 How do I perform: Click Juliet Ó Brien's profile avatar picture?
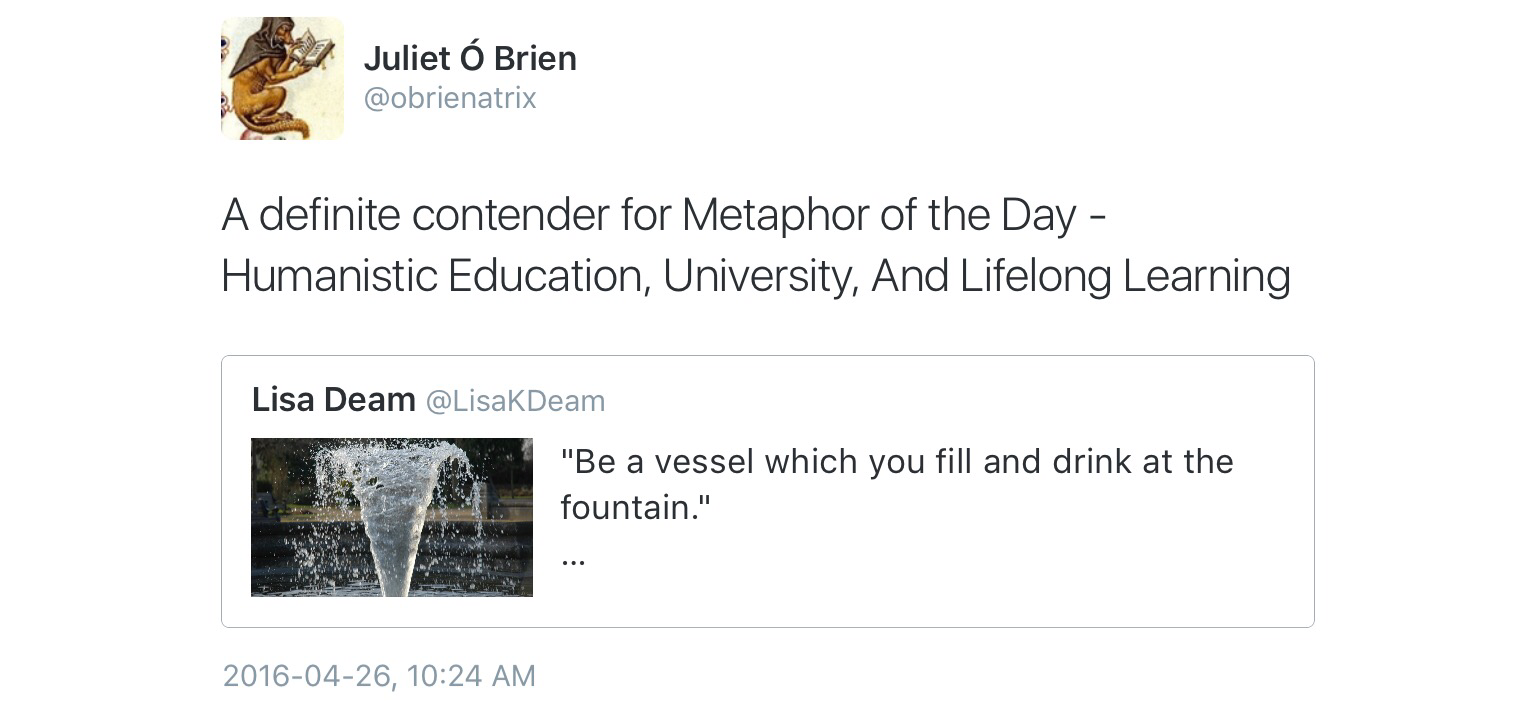[x=282, y=78]
